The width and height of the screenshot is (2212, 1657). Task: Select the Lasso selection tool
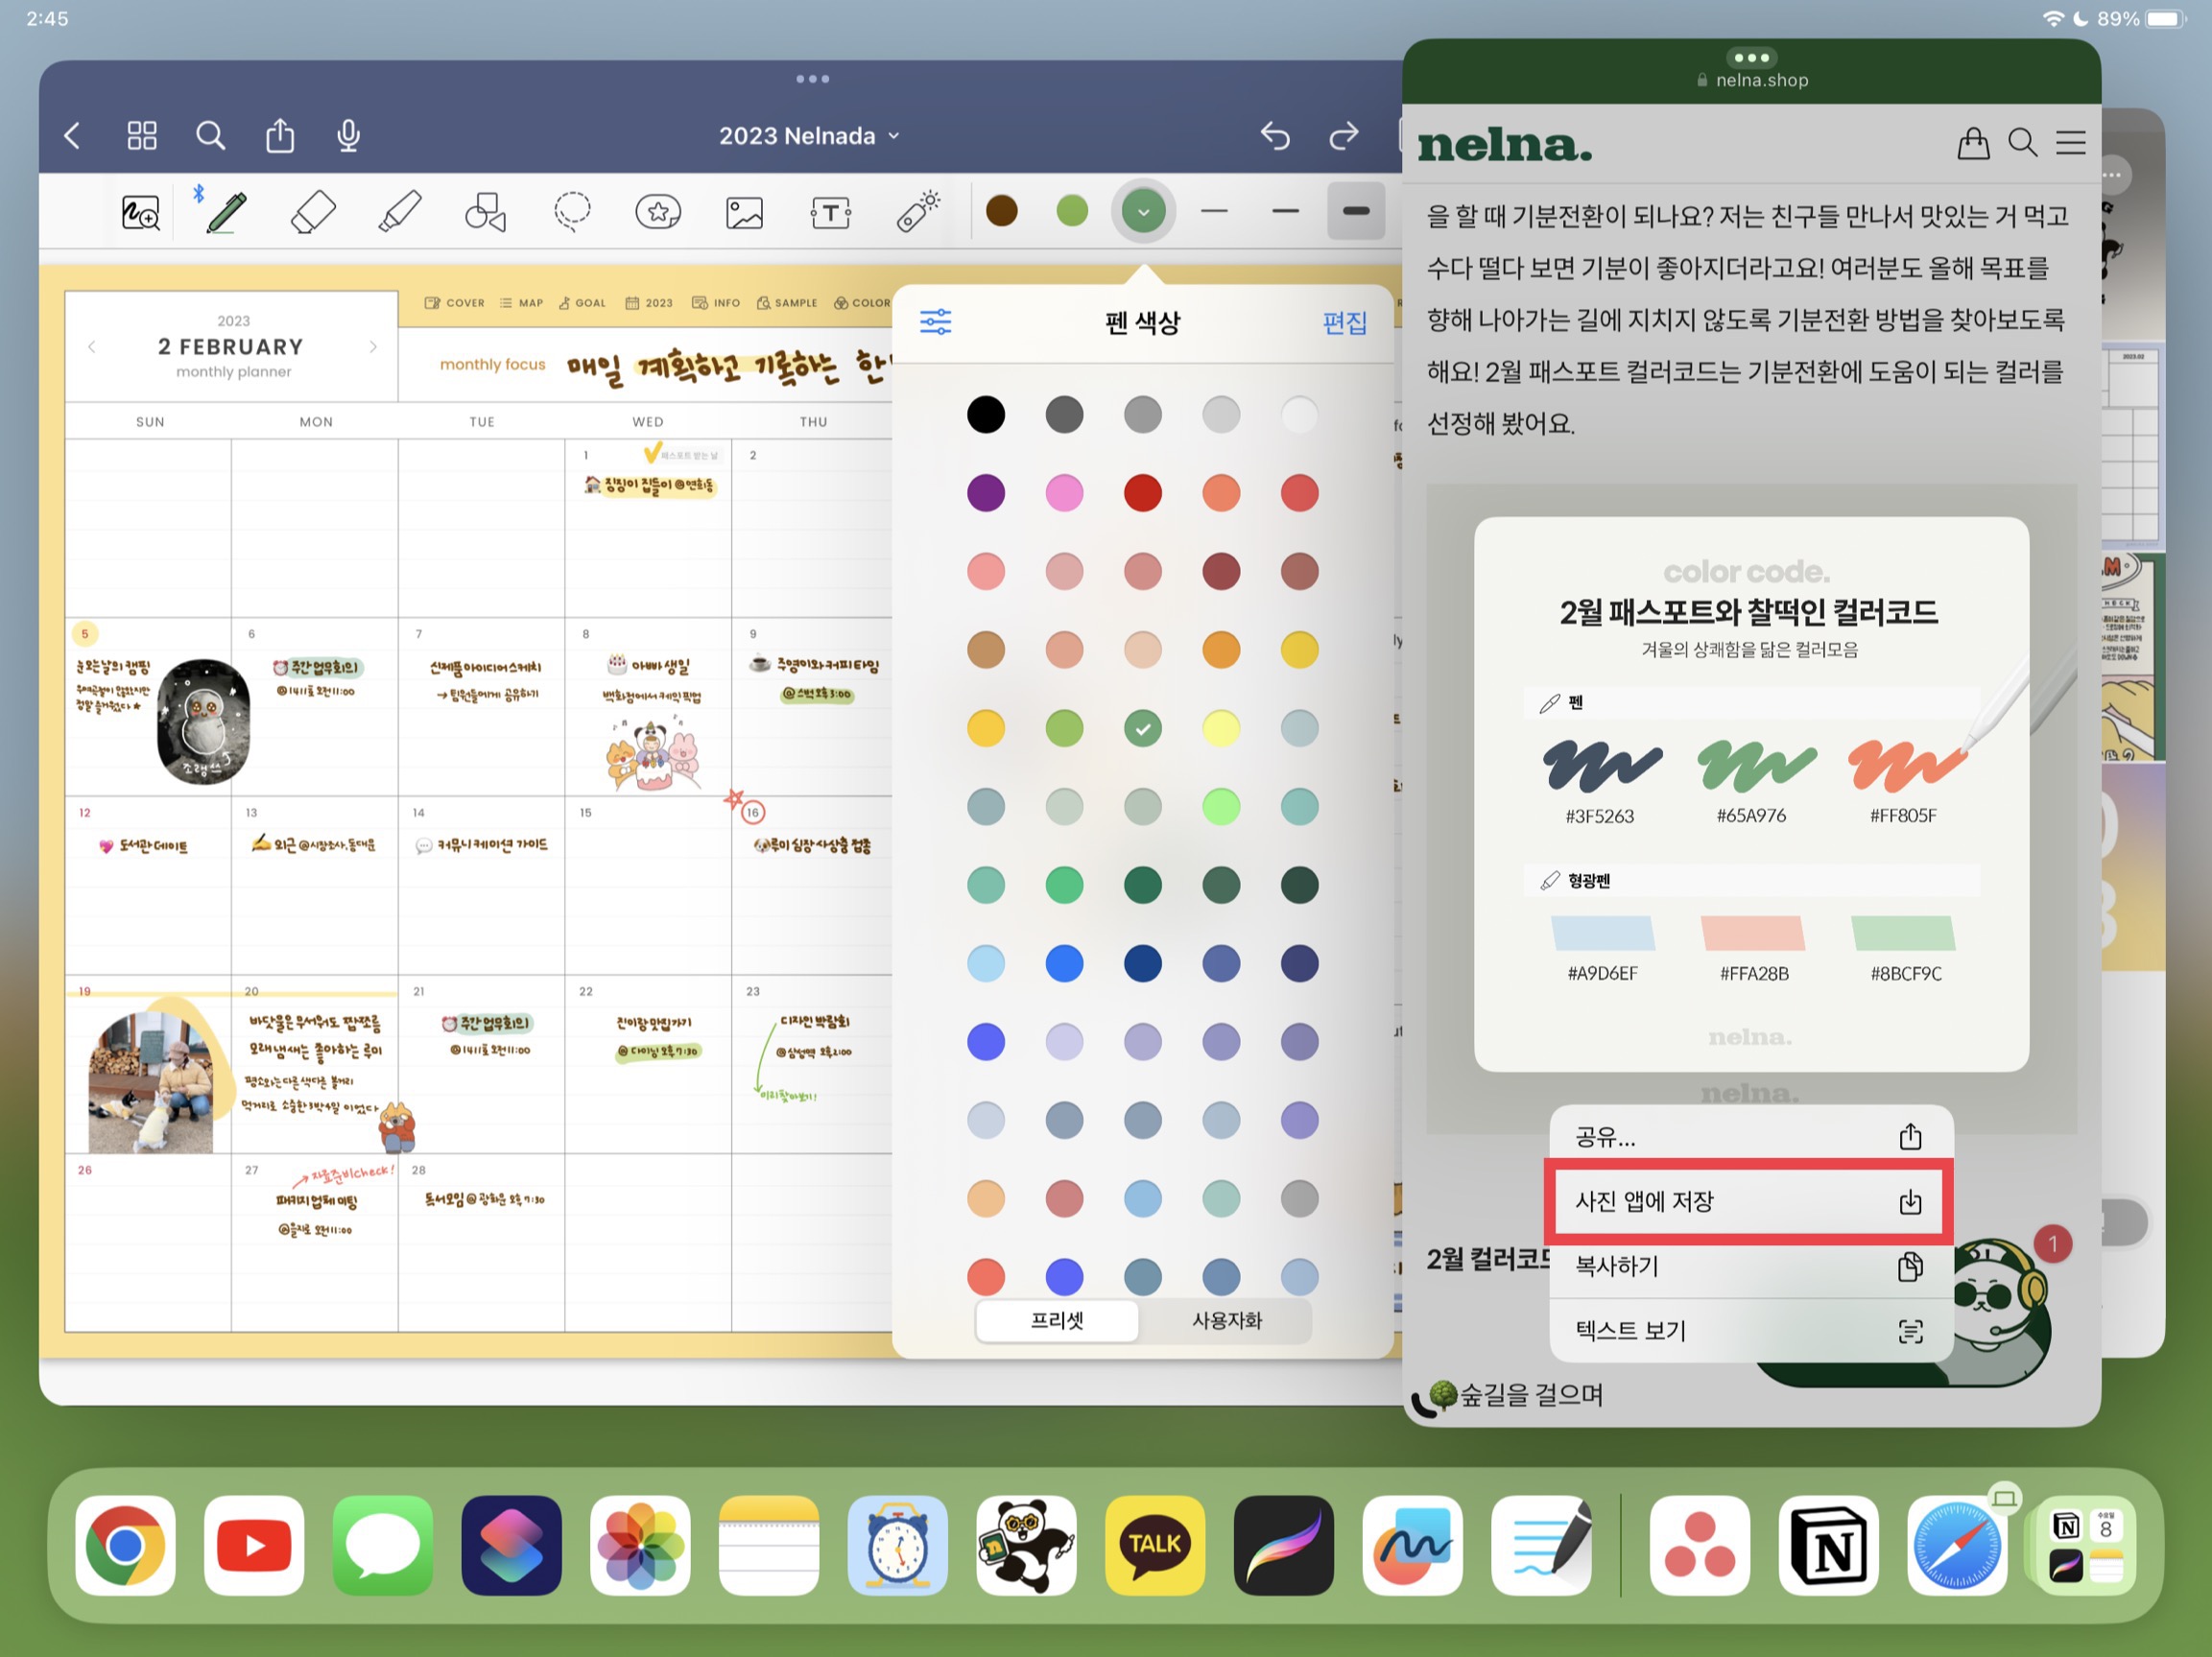click(x=572, y=212)
